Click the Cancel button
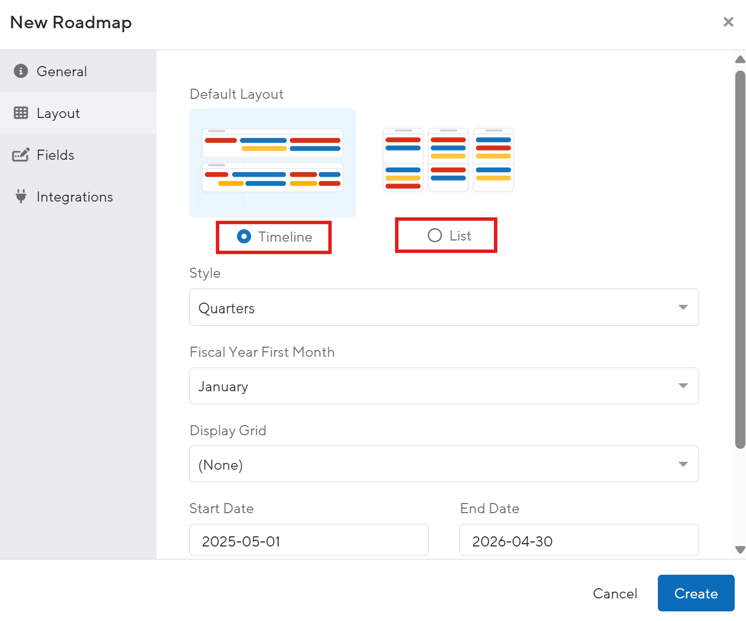Viewport: 746px width, 621px height. [x=614, y=593]
